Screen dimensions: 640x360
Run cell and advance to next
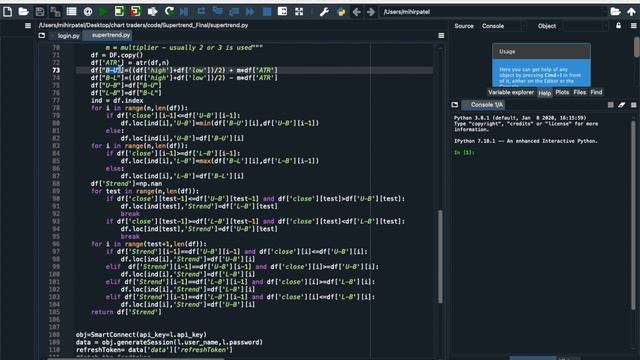click(136, 12)
